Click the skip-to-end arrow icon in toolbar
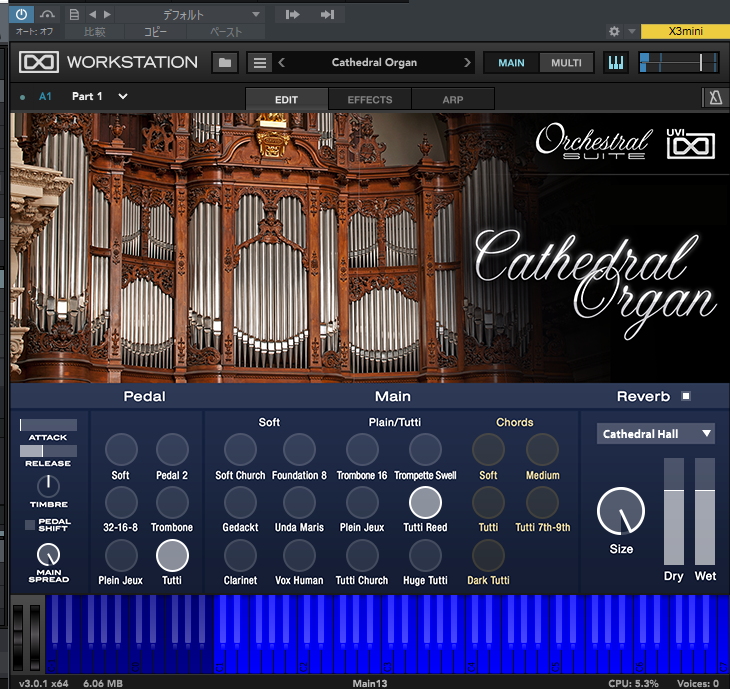The width and height of the screenshot is (730, 689). (327, 14)
